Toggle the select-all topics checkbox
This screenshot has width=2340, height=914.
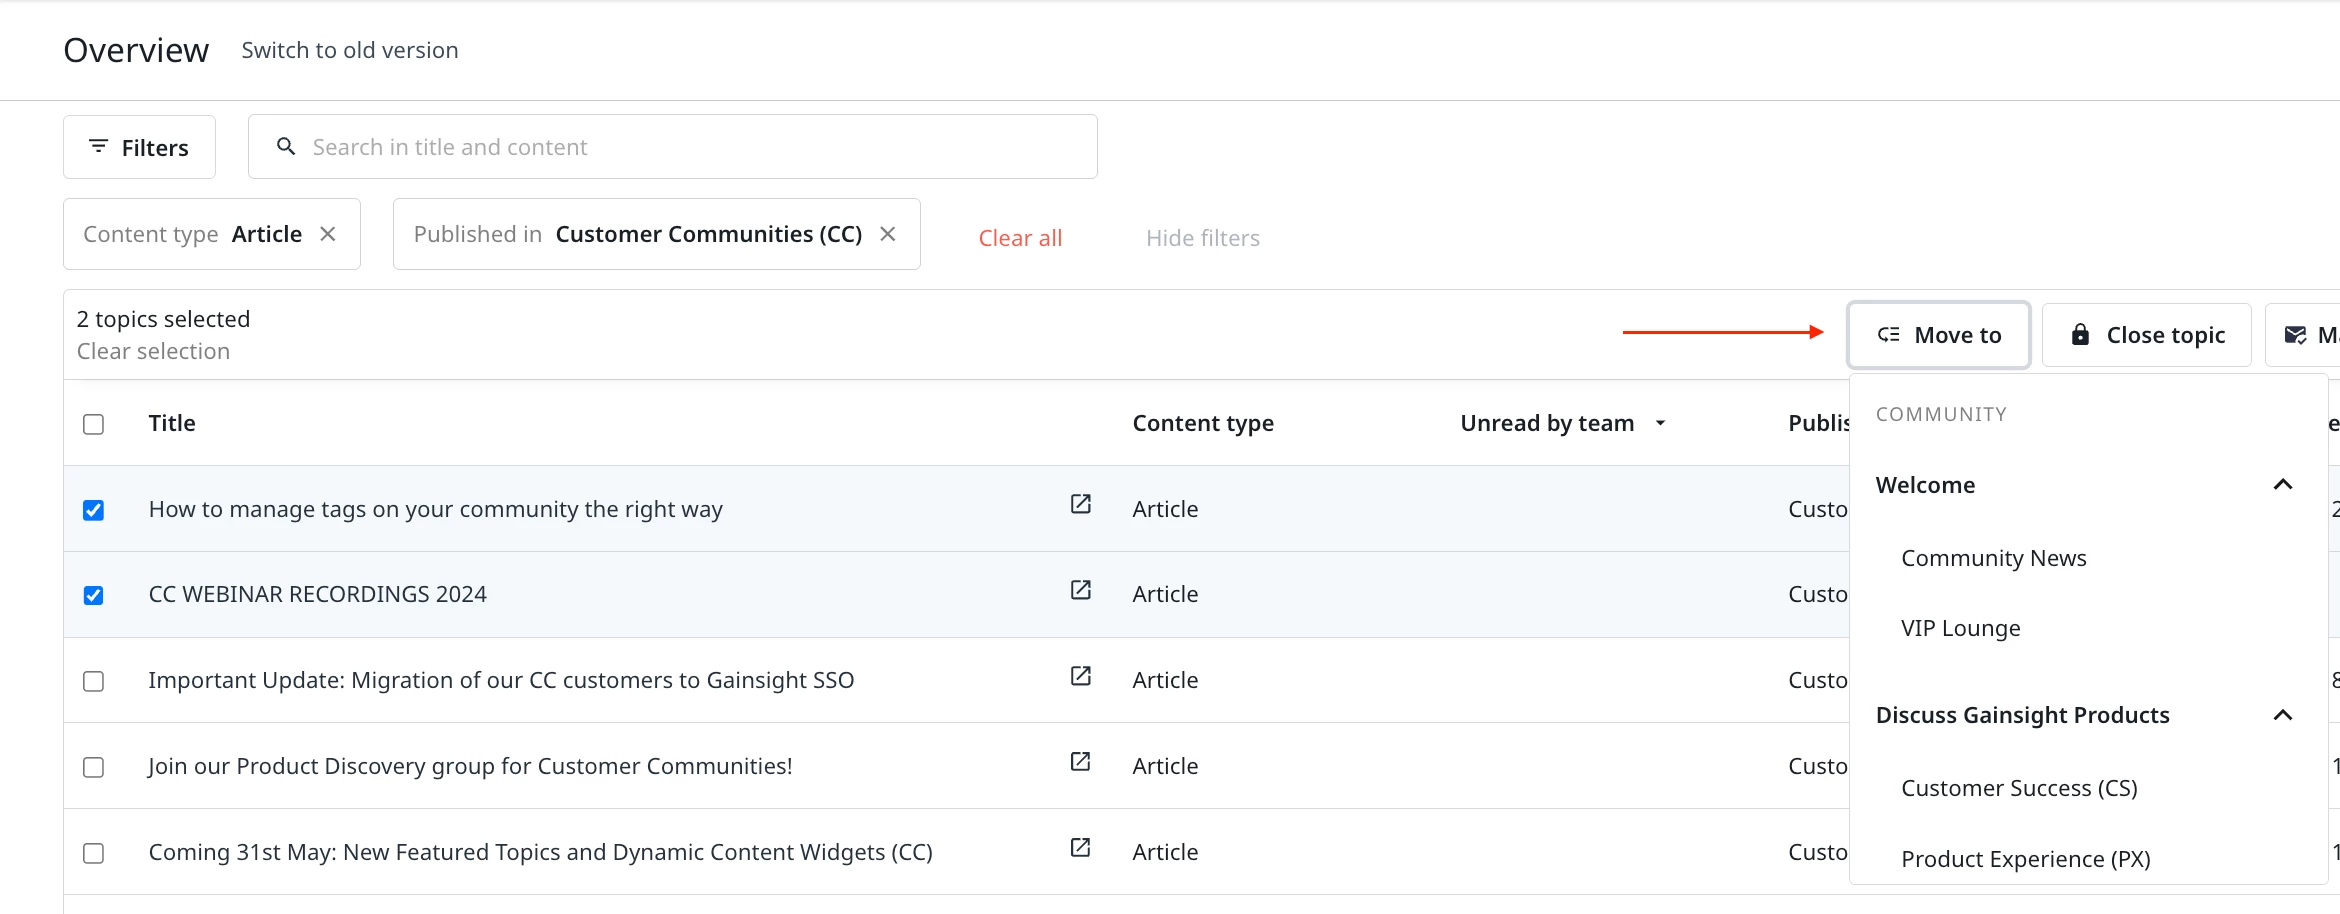(94, 424)
